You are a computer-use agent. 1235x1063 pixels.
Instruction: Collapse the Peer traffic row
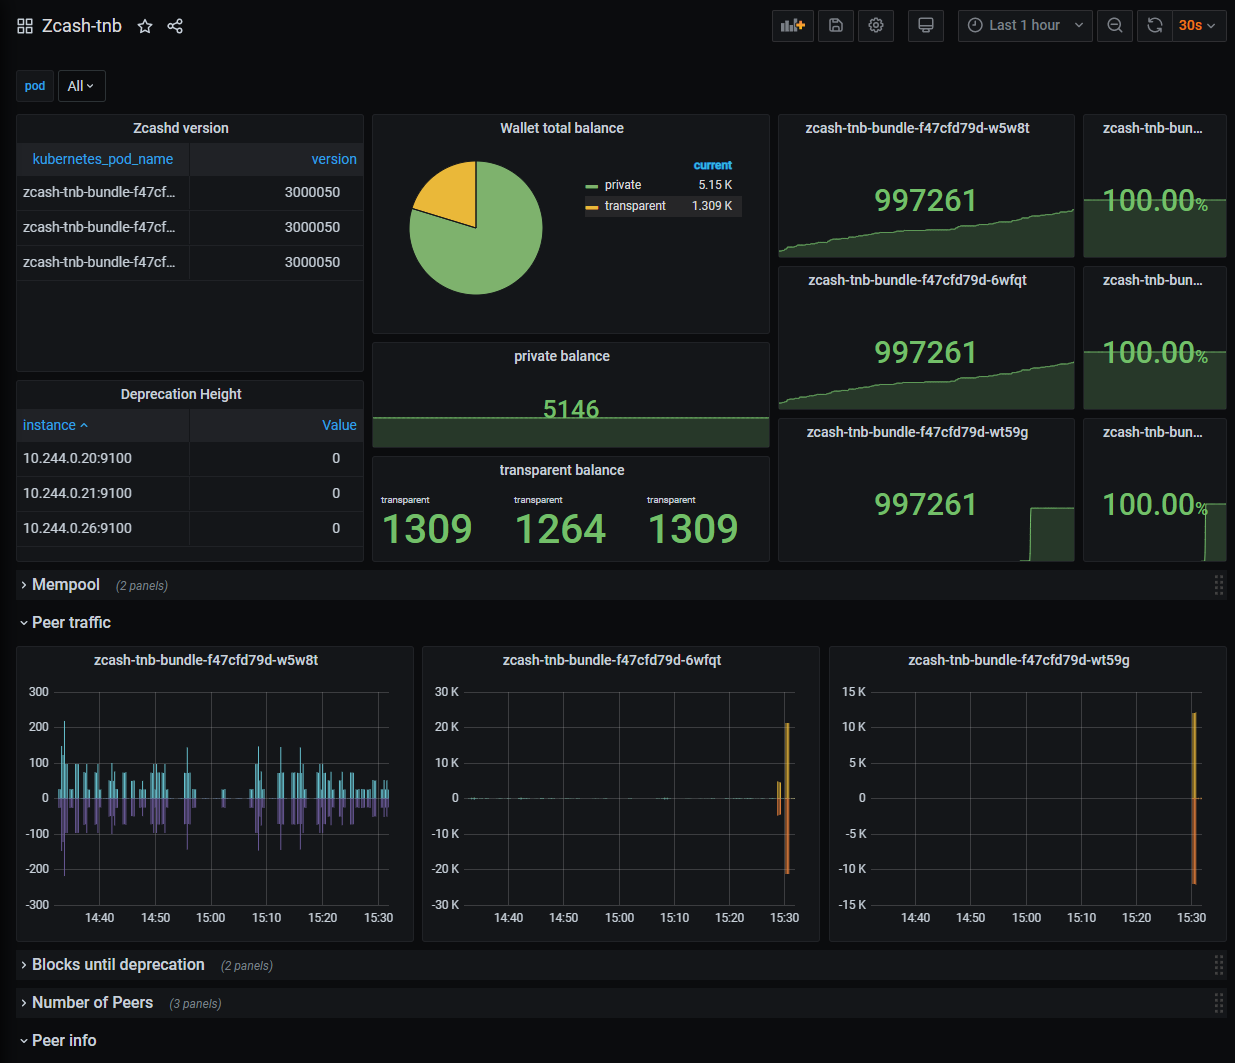click(71, 623)
